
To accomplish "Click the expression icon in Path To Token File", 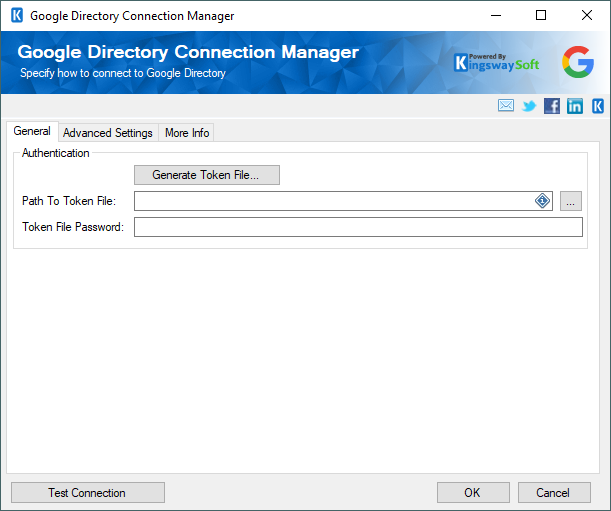I will click(x=542, y=201).
